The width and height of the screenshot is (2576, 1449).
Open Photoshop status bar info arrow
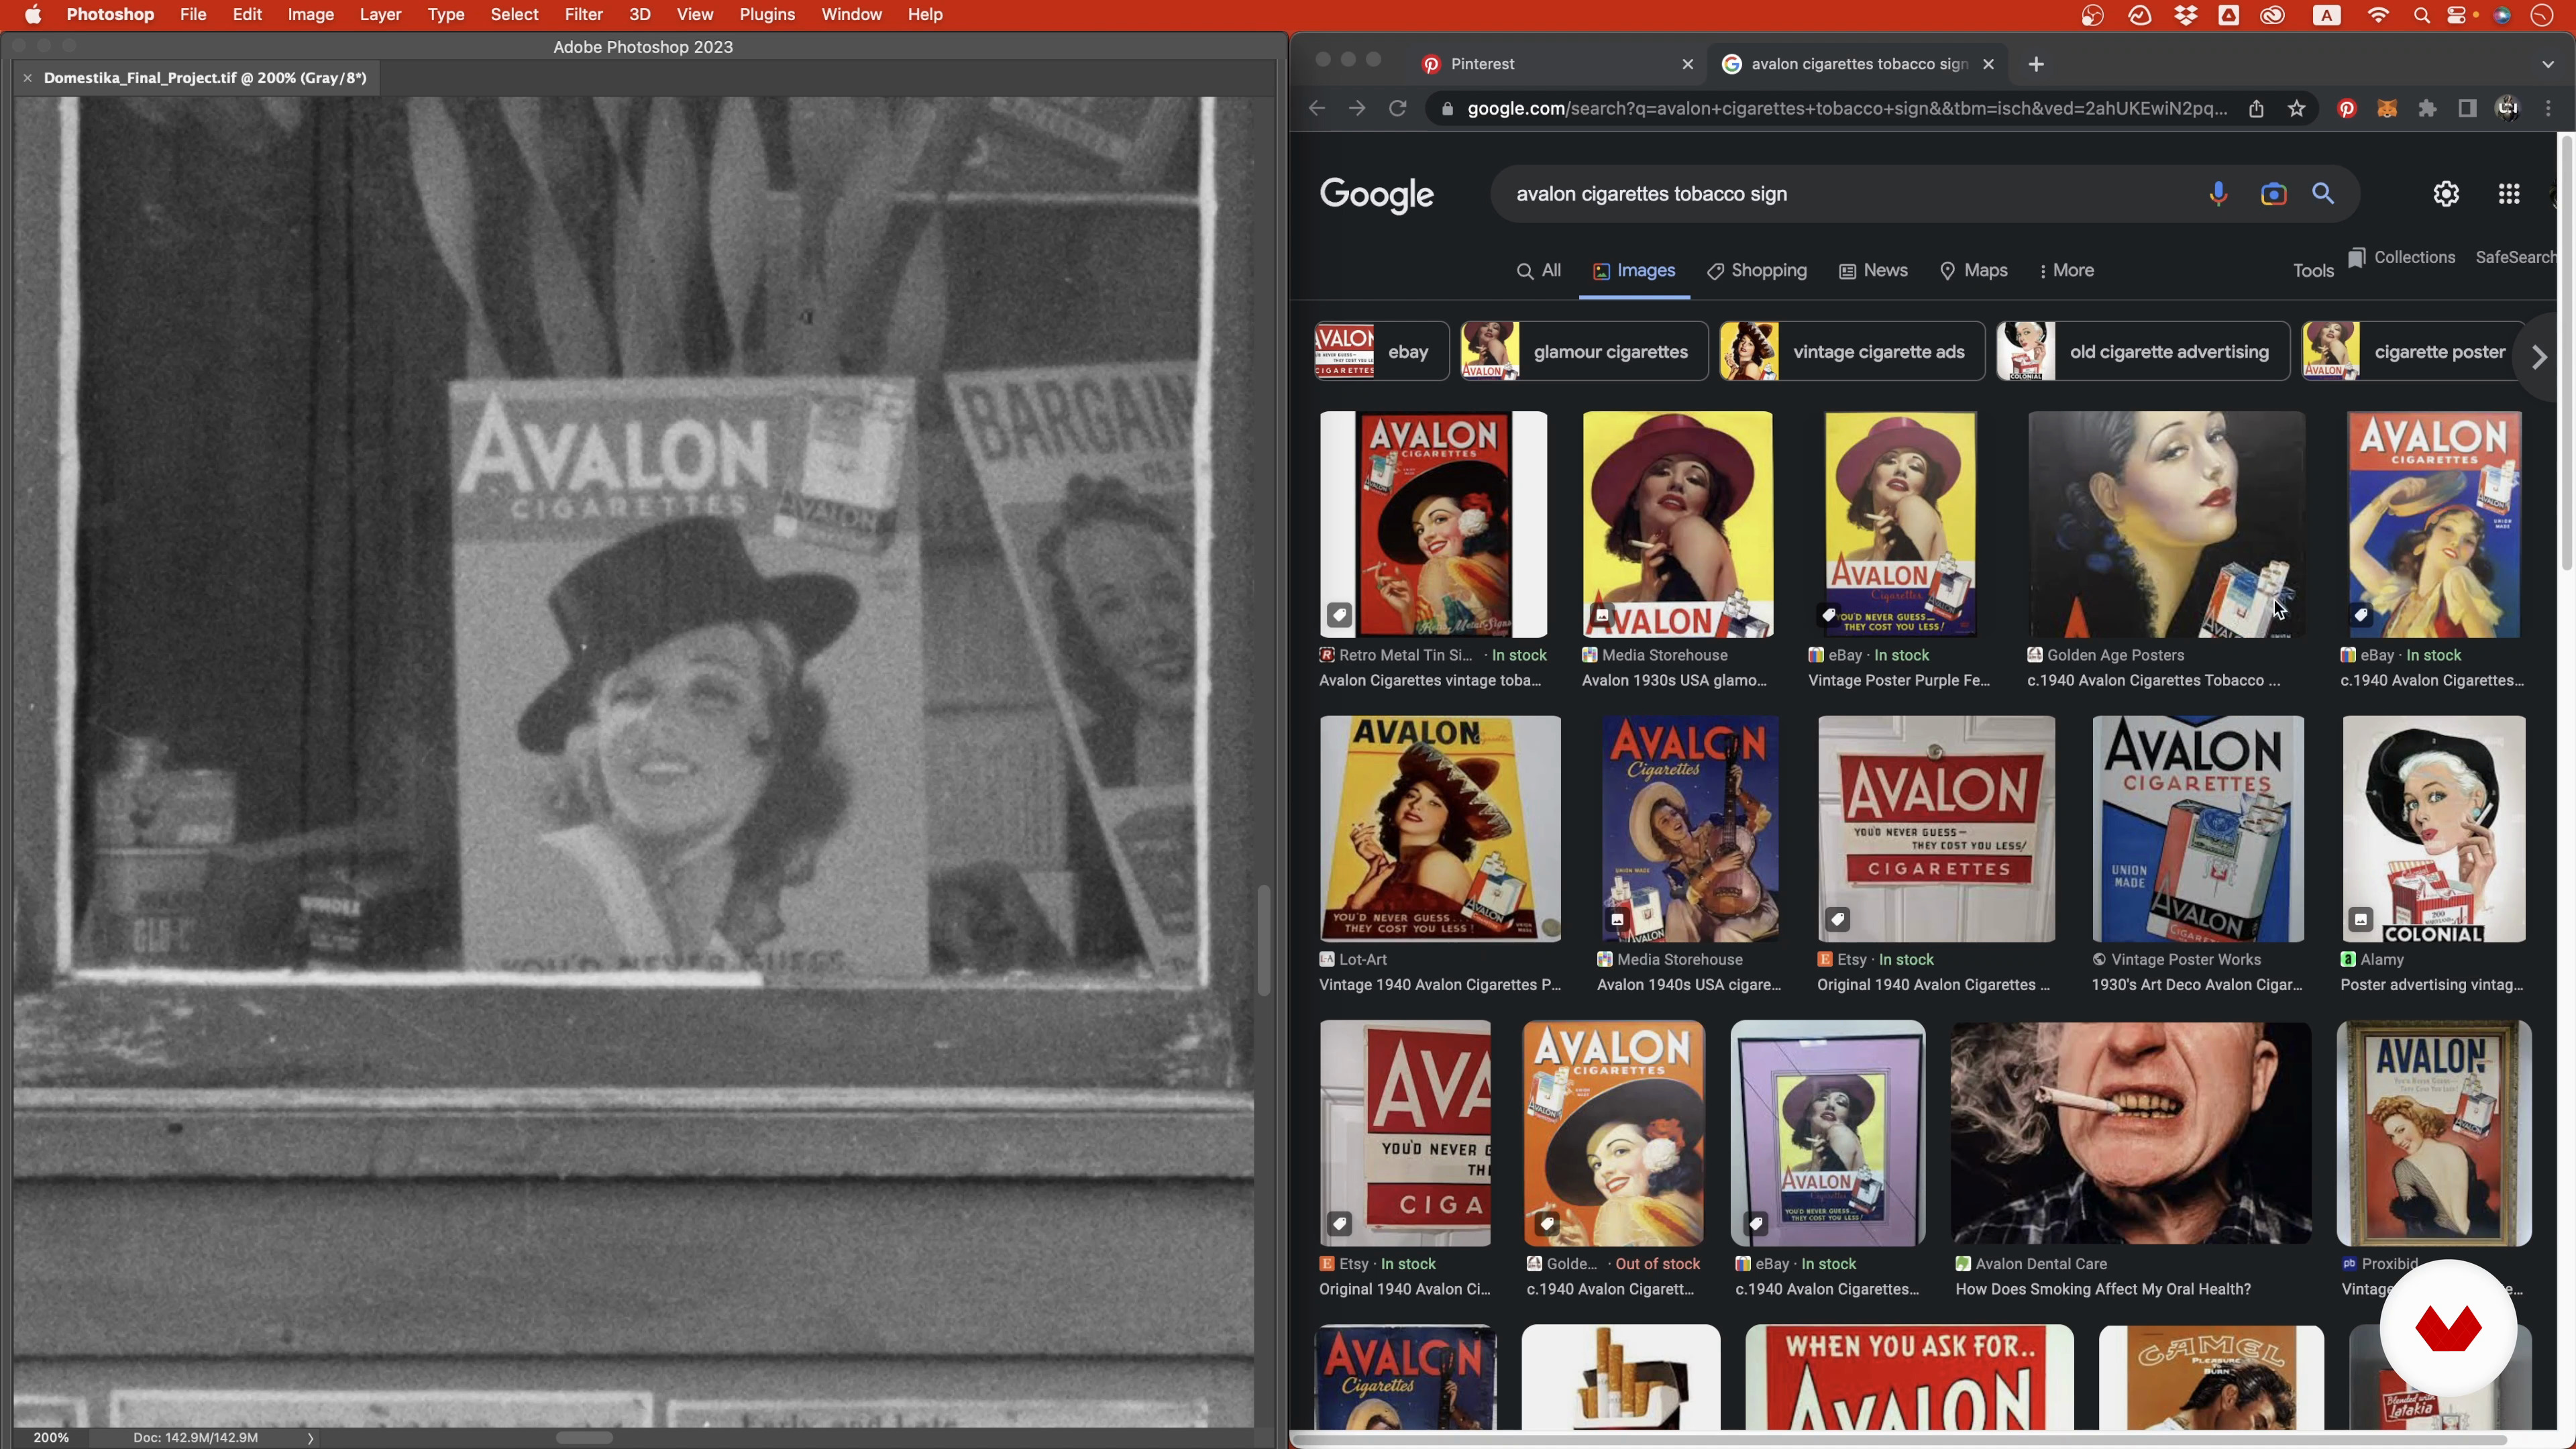point(311,1438)
